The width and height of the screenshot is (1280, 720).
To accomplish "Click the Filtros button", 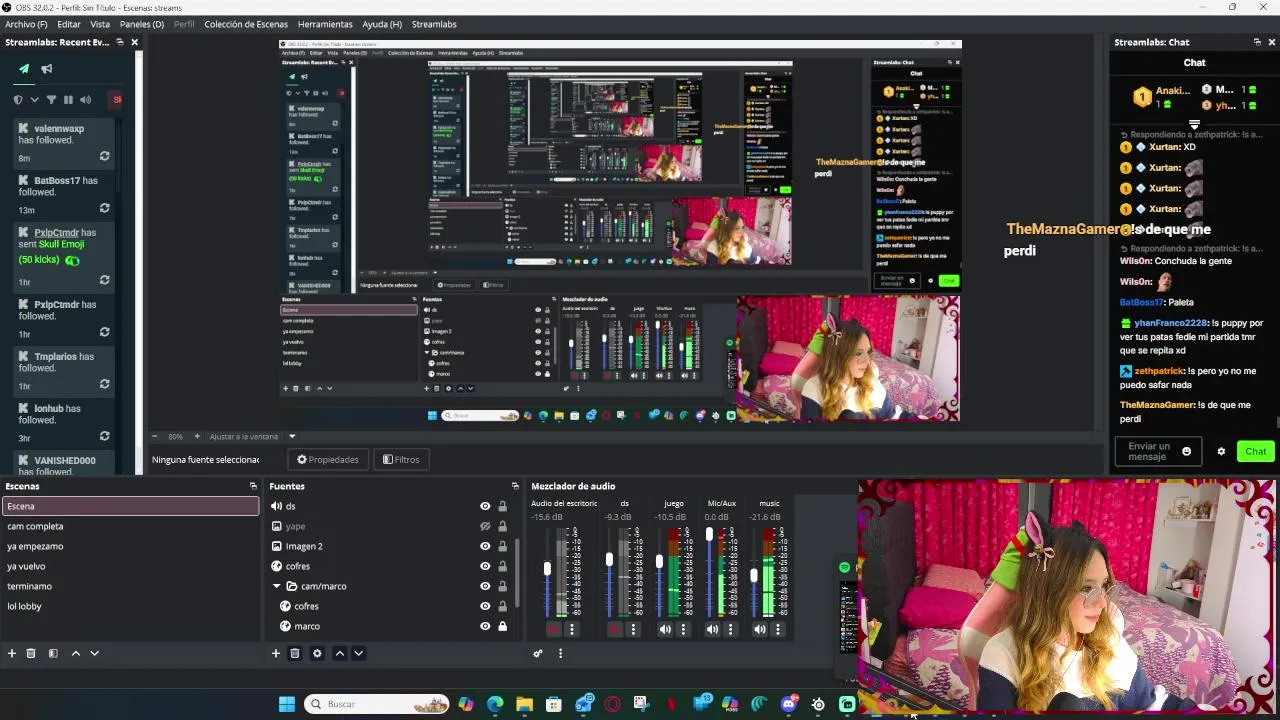I will 401,460.
